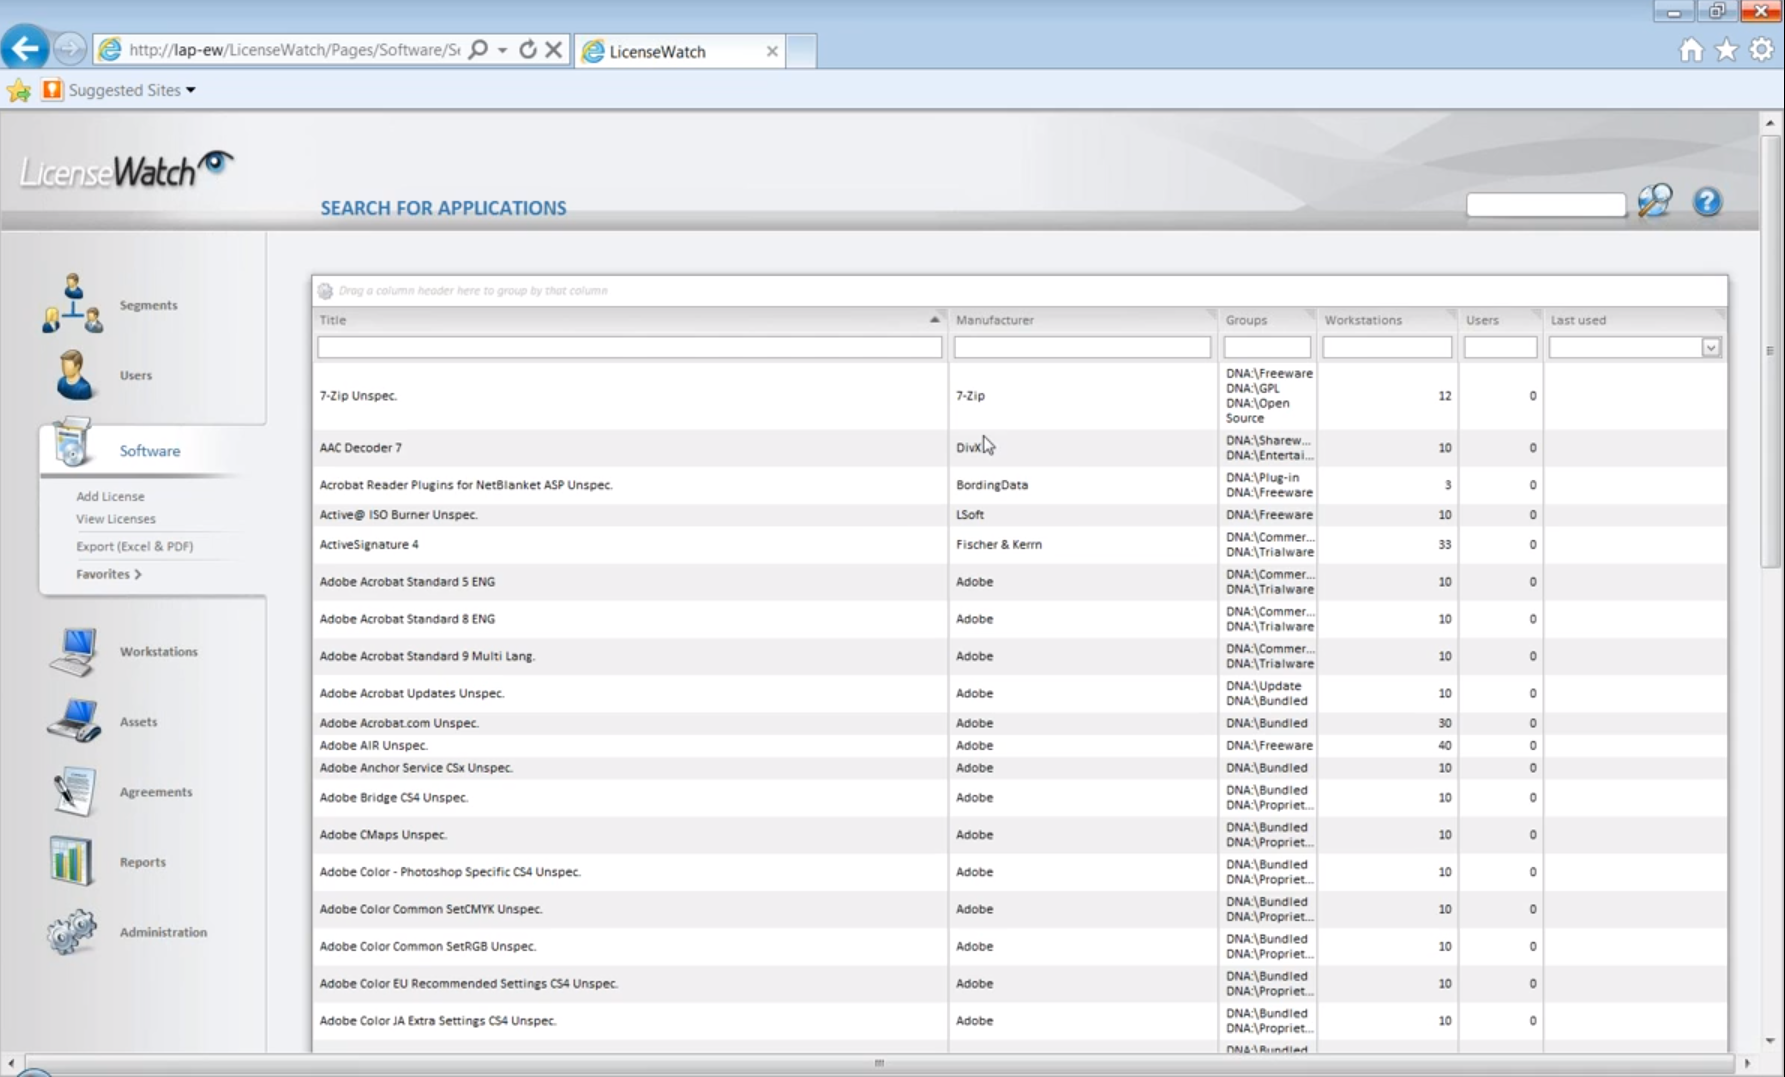Click the Manufacturer filter input field
This screenshot has width=1785, height=1077.
(1082, 348)
